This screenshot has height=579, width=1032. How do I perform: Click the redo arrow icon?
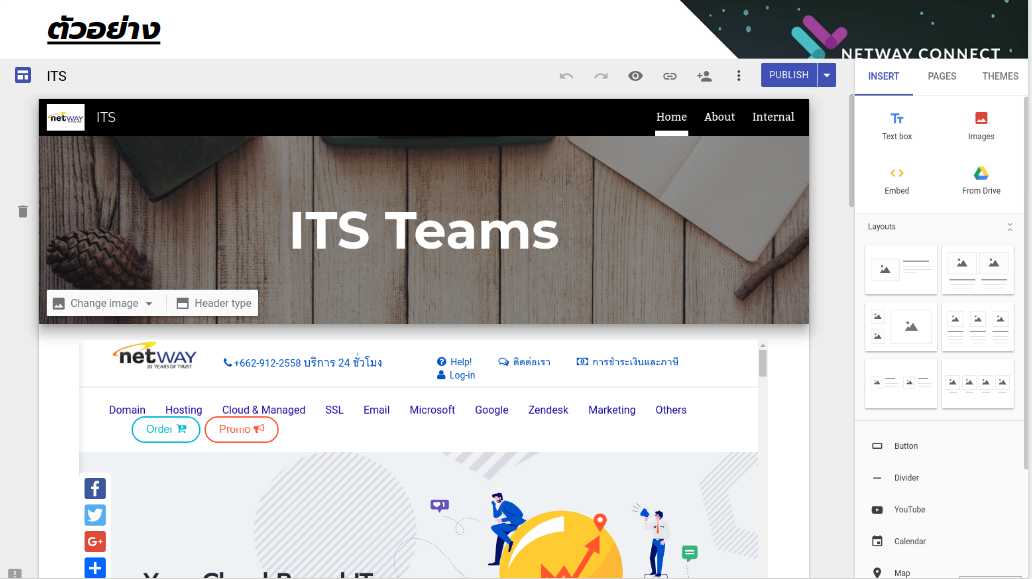600,76
